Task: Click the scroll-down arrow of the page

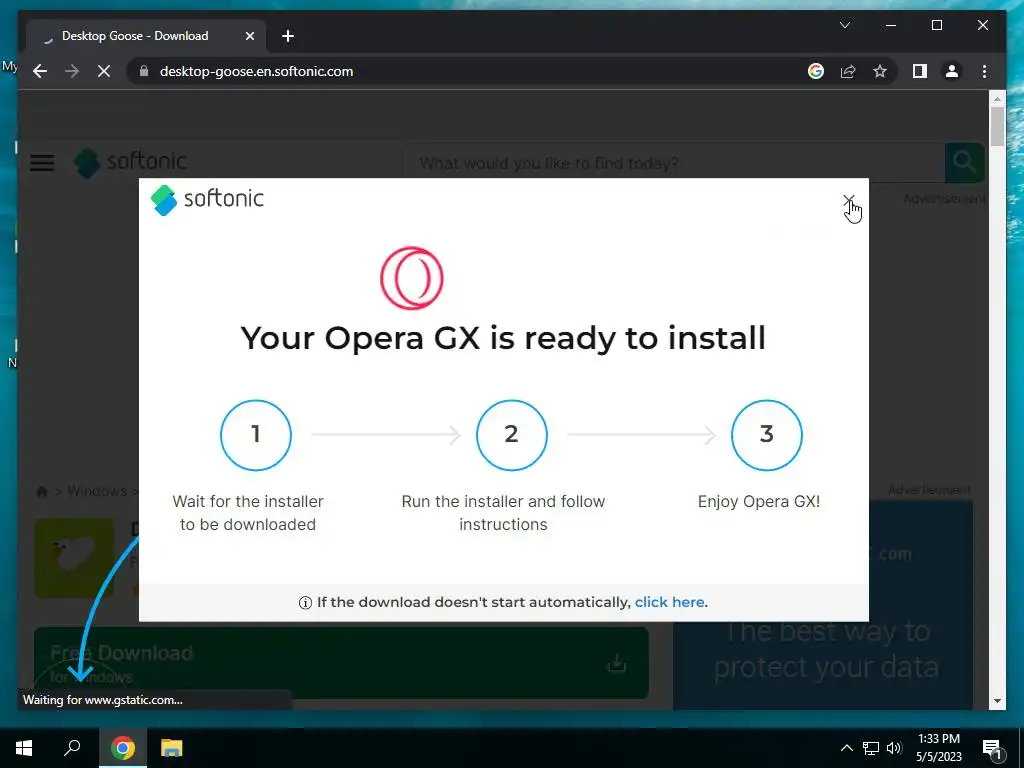Action: [x=997, y=701]
